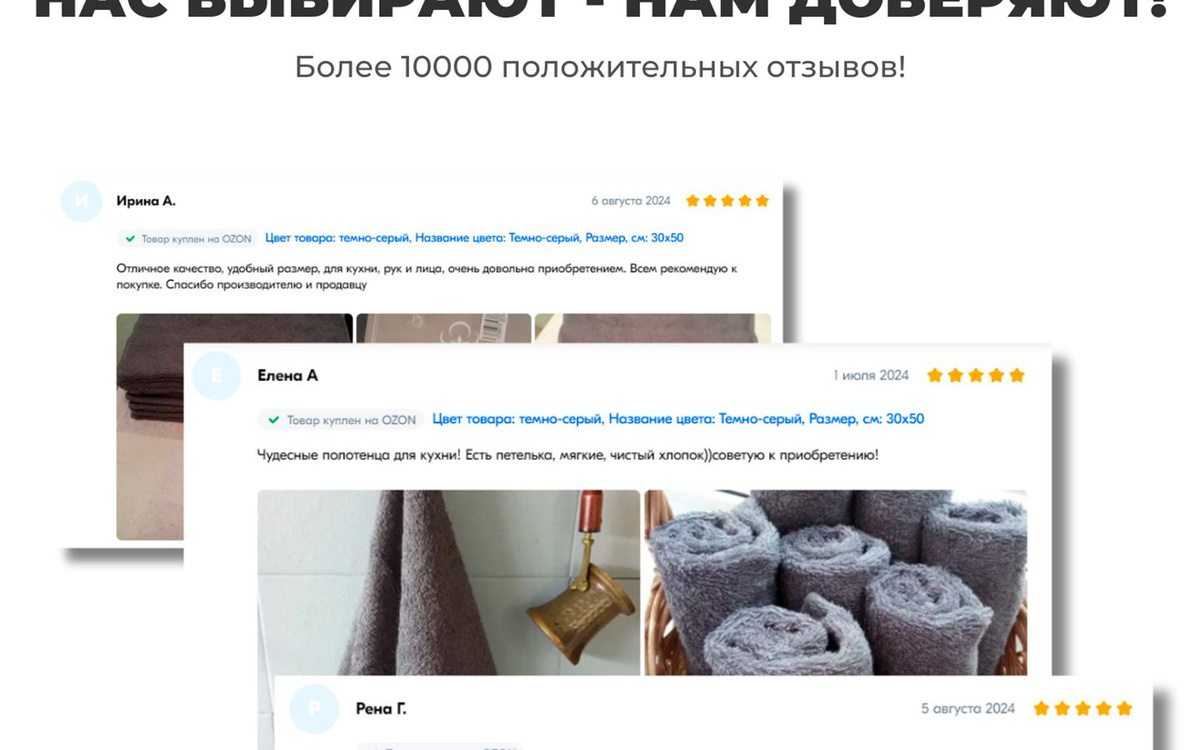The image size is (1200, 750).
Task: Click the star rating on Рена Г. review
Action: [1083, 709]
